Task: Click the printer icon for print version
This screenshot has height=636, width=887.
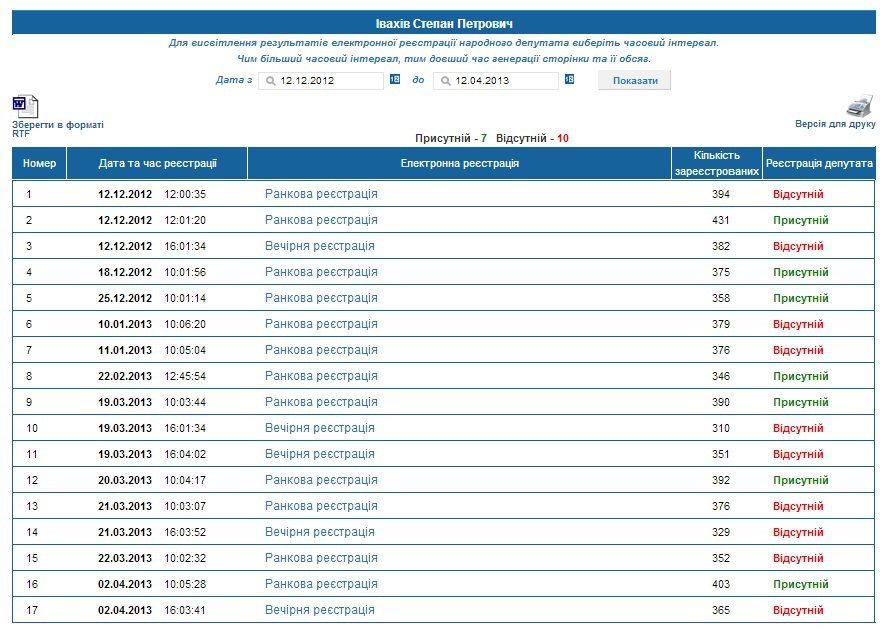Action: point(860,106)
